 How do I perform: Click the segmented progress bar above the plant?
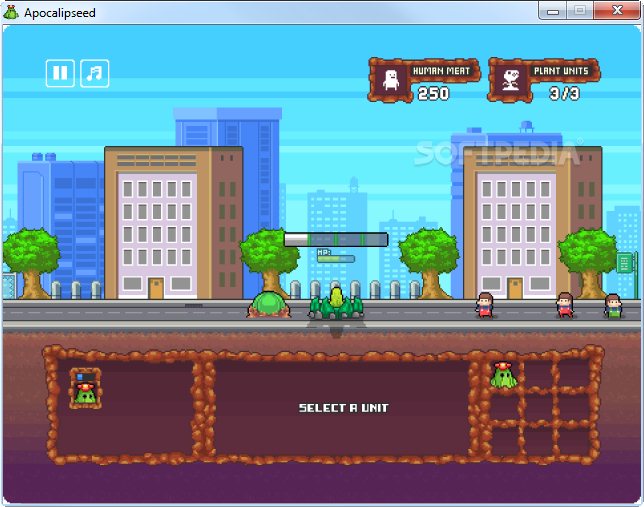coord(336,240)
